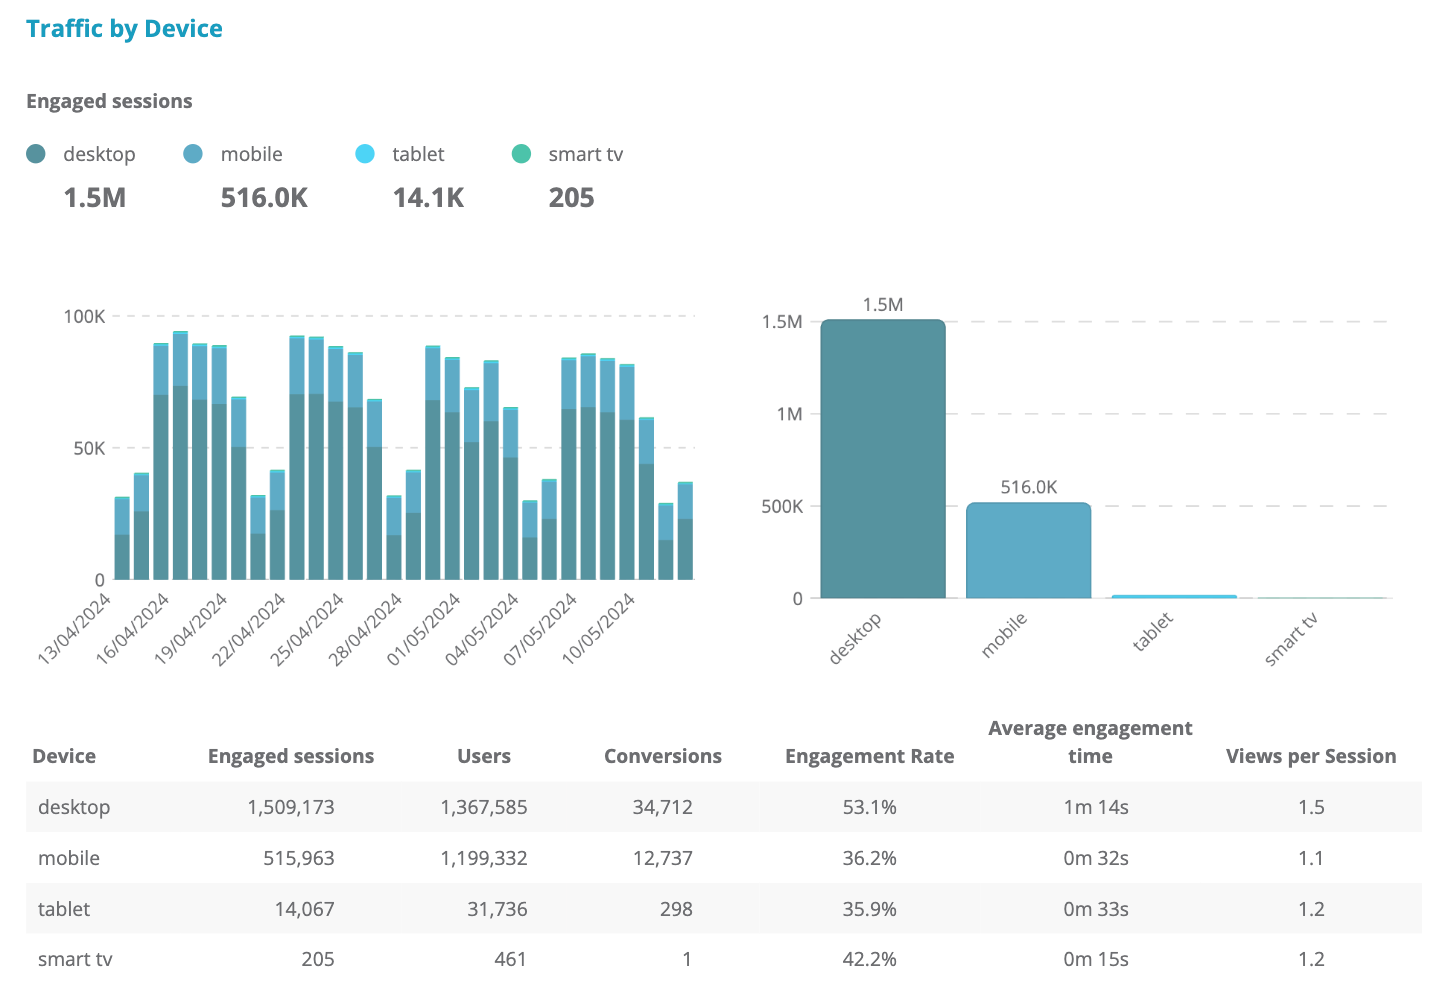Click the desktop bar in device chart

pos(883,459)
